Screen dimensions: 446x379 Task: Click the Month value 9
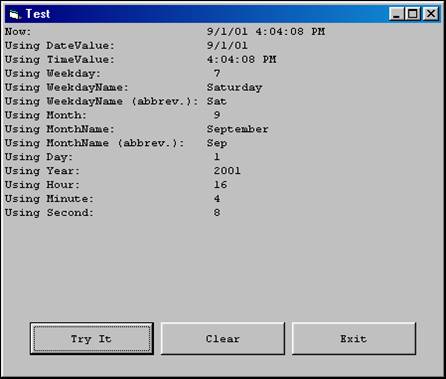217,115
